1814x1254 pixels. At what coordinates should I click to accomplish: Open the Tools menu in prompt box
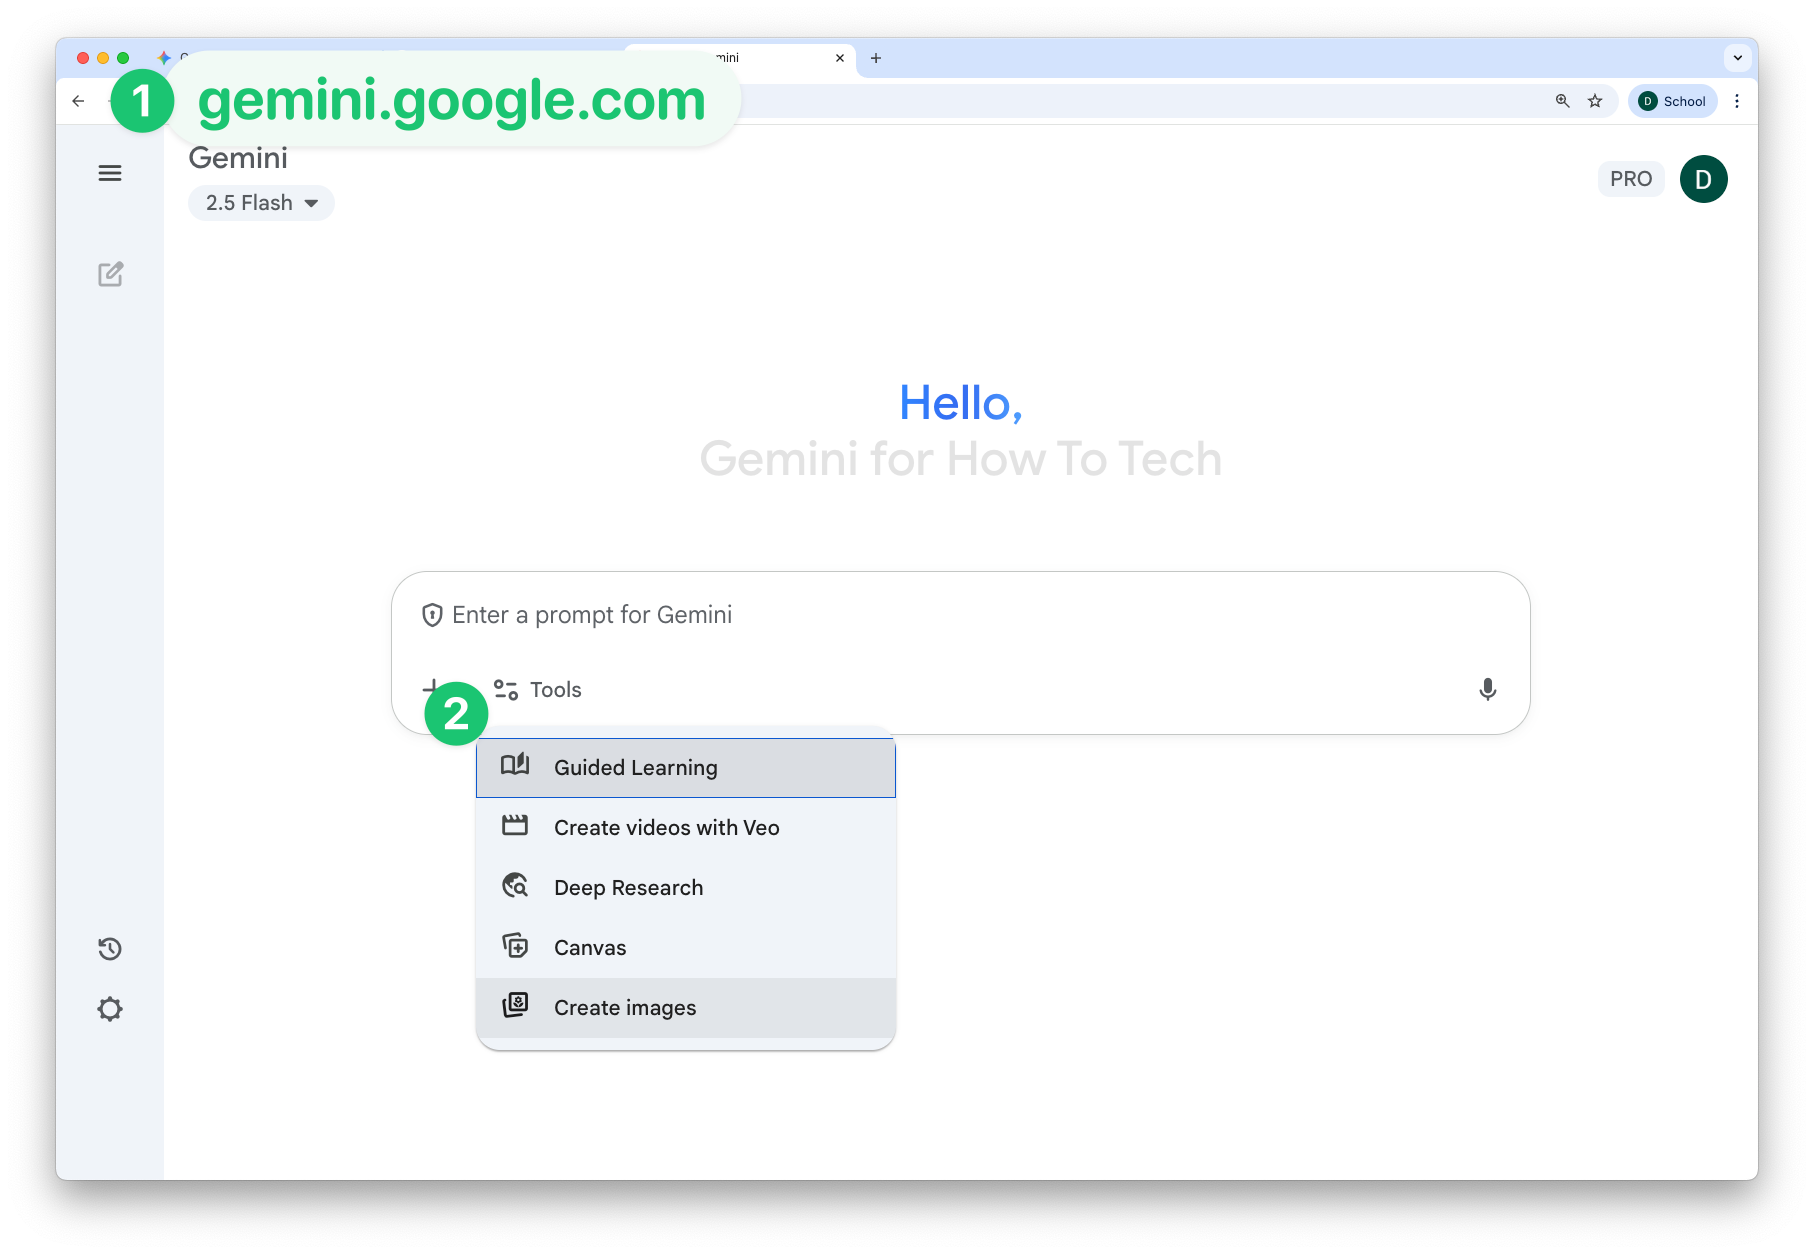tap(538, 689)
